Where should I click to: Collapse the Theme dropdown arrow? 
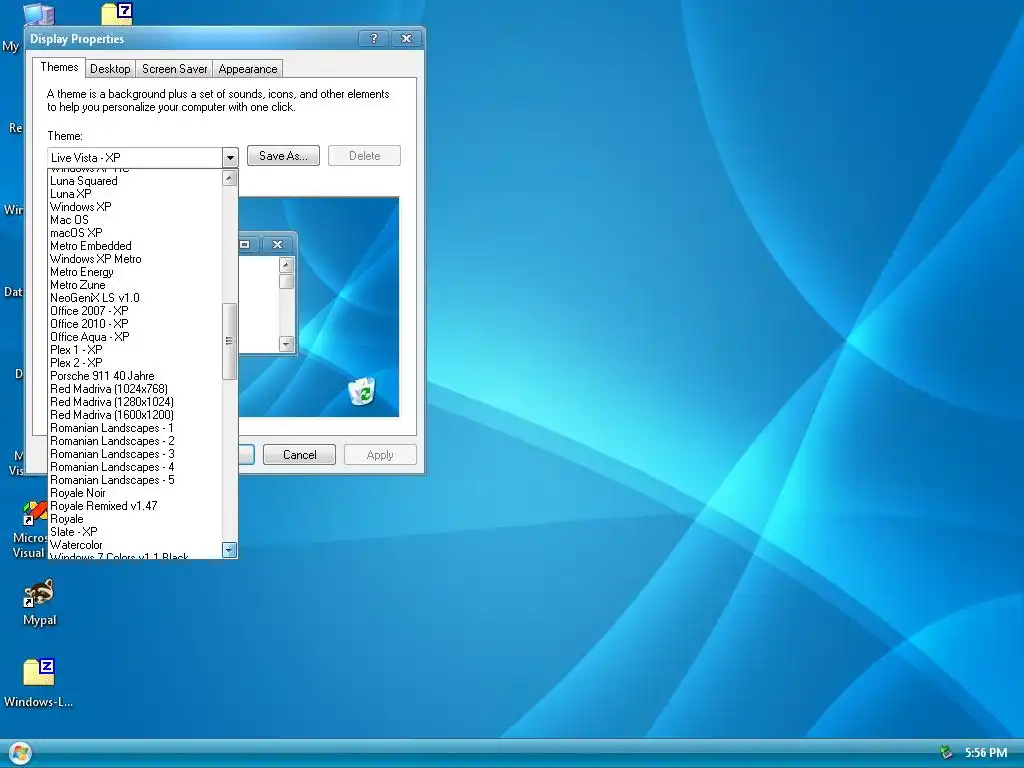pyautogui.click(x=230, y=157)
